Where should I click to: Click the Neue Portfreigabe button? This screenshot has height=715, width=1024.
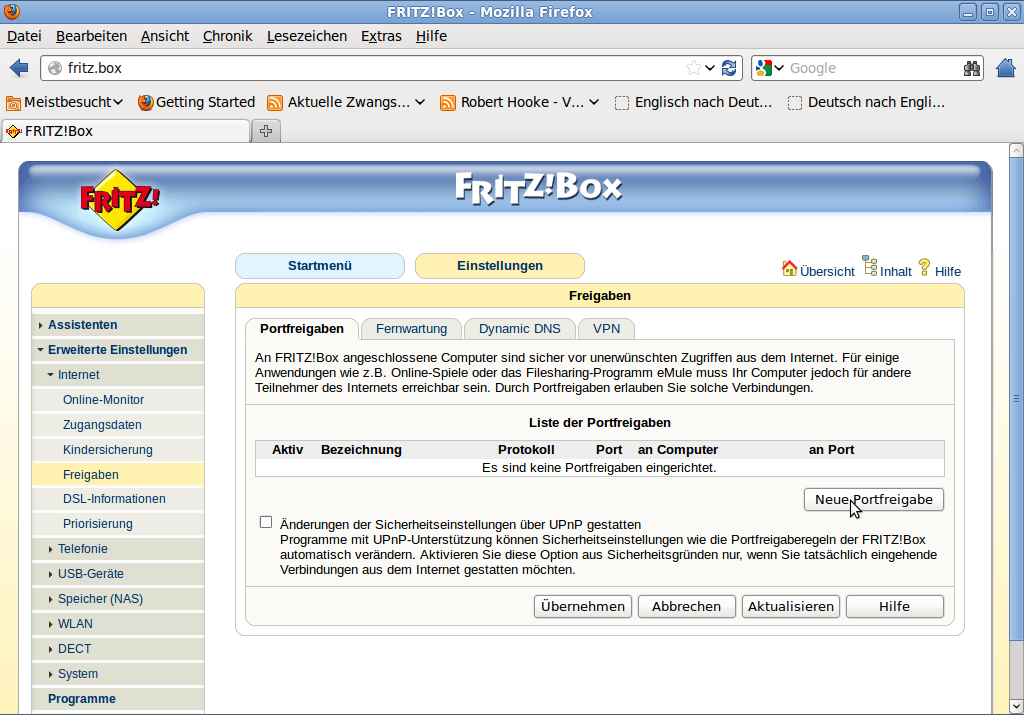tap(873, 499)
